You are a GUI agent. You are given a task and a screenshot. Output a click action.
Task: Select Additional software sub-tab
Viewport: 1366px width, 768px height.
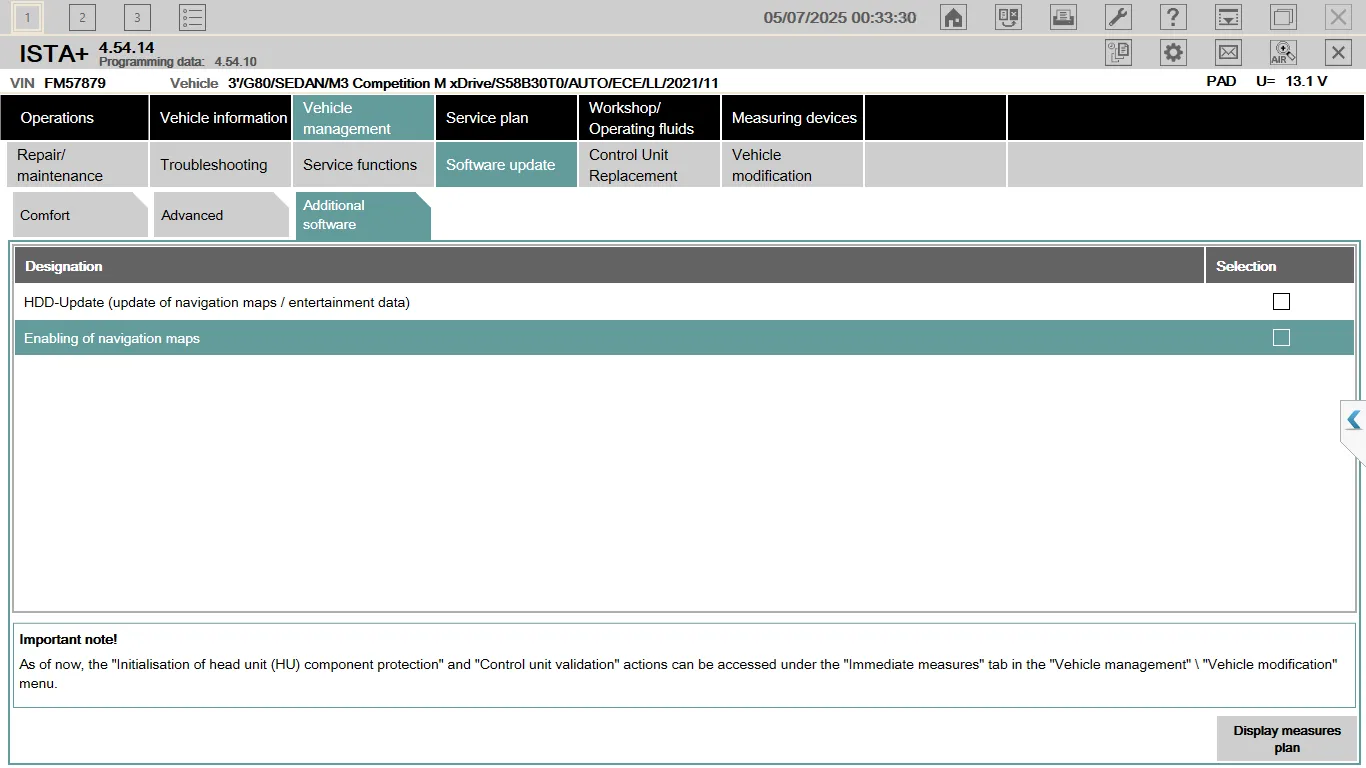click(363, 215)
